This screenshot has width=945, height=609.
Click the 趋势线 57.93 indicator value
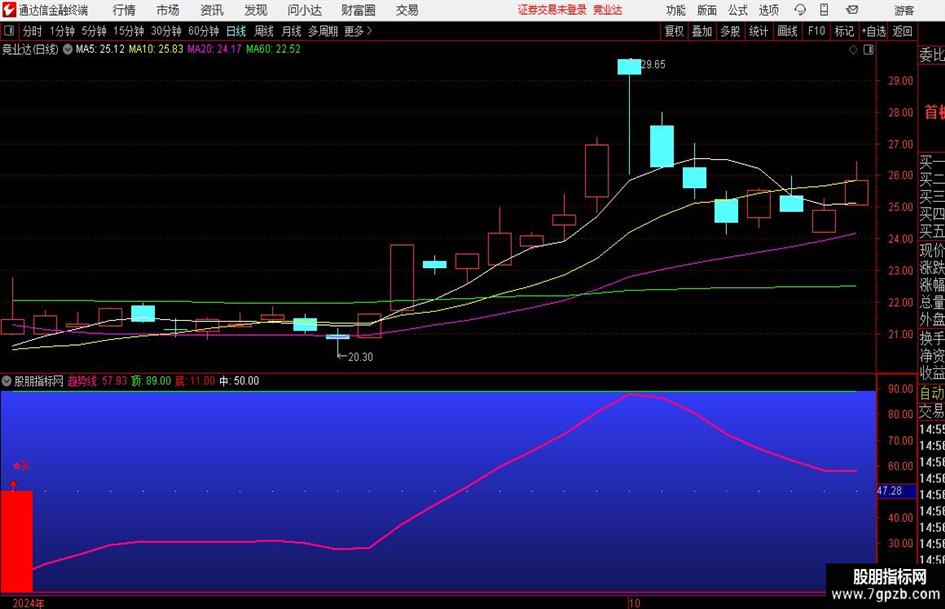[x=97, y=381]
